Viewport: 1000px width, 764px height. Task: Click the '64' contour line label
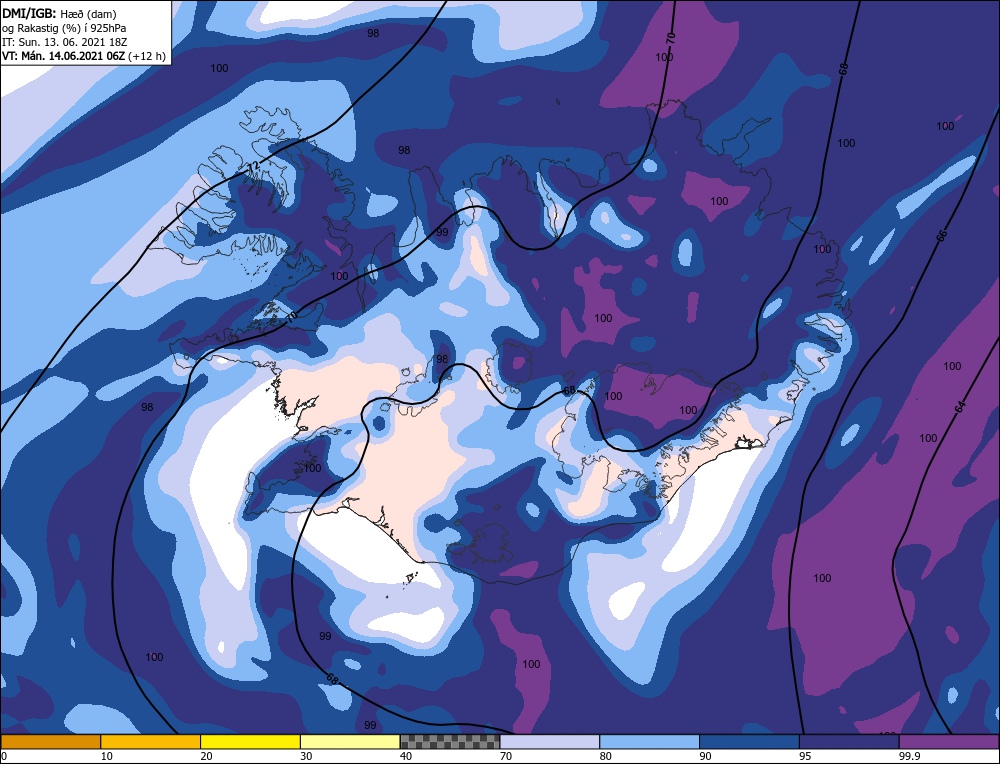pos(960,407)
